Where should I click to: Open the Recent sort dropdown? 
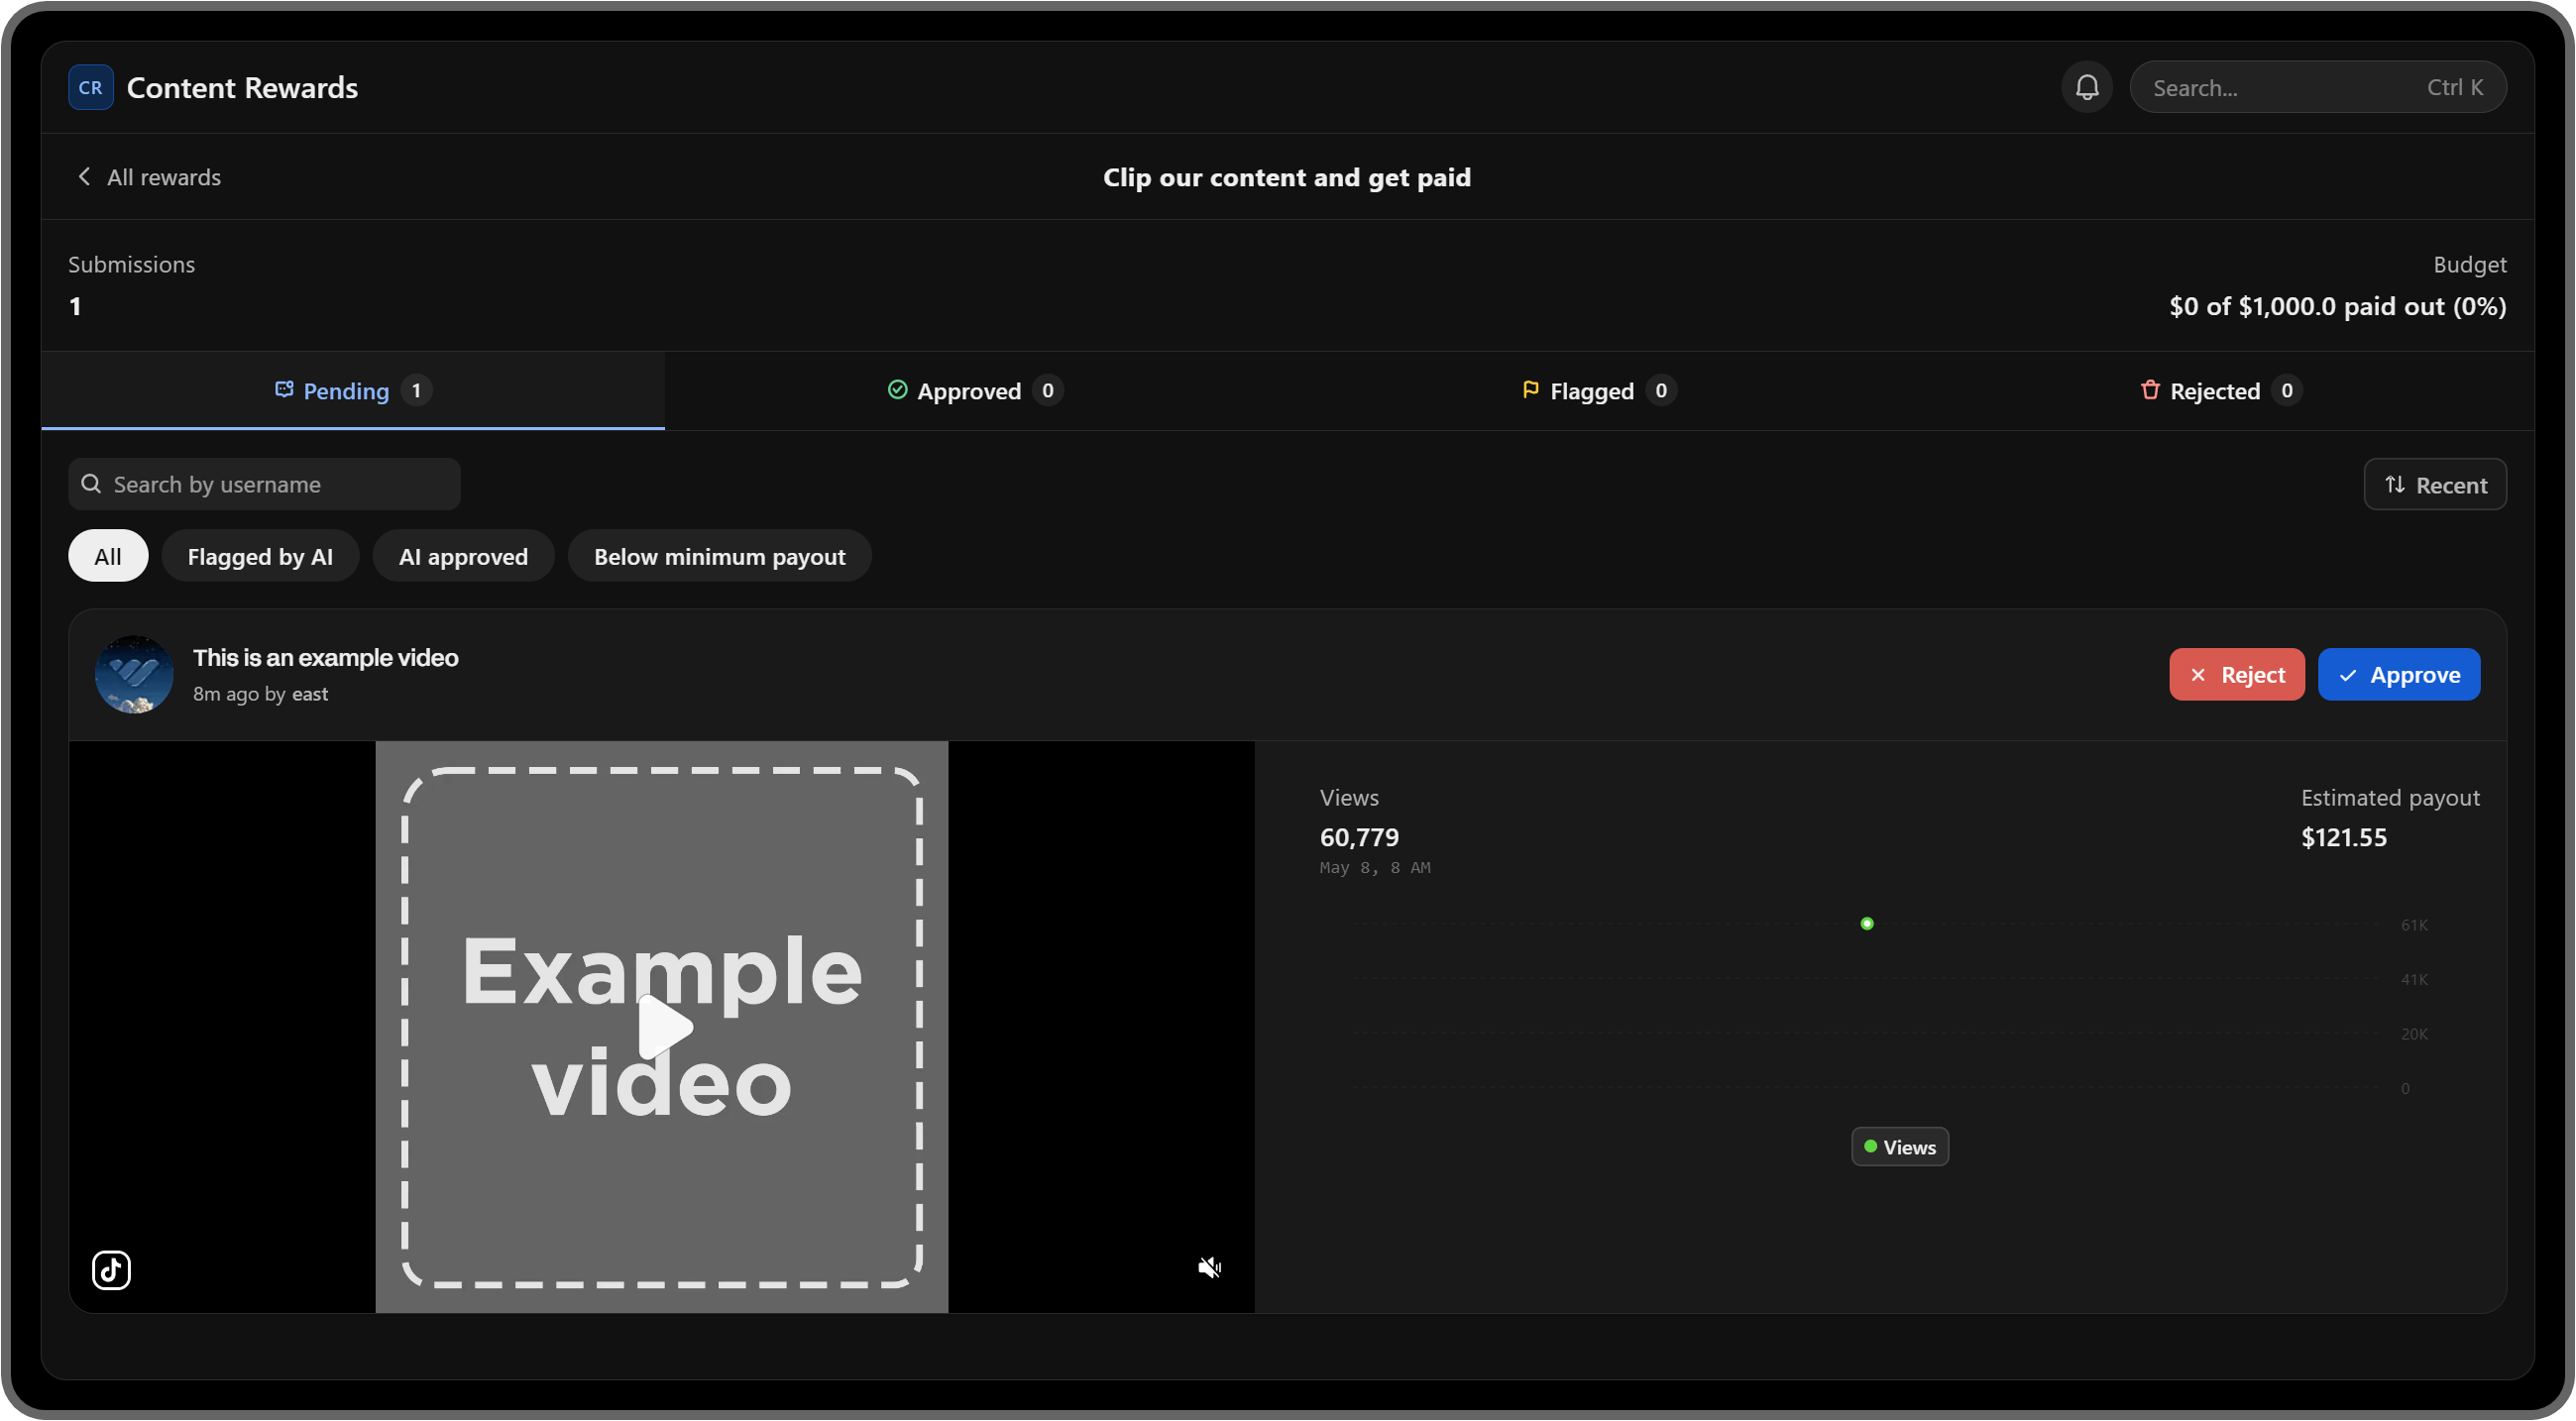click(x=2434, y=484)
